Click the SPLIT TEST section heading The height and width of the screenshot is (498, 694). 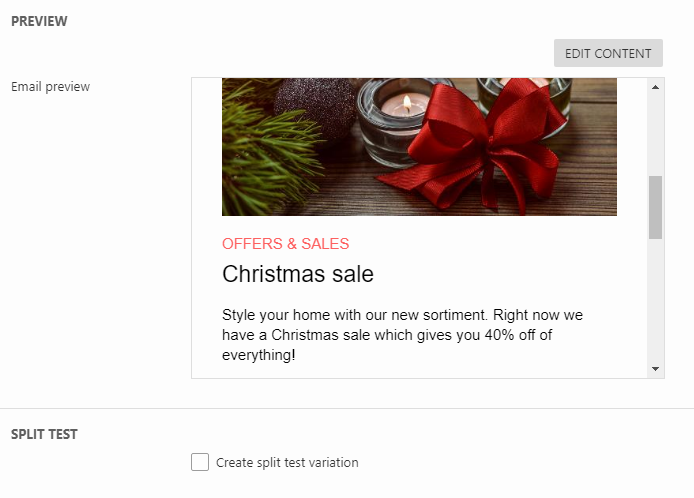pyautogui.click(x=44, y=434)
